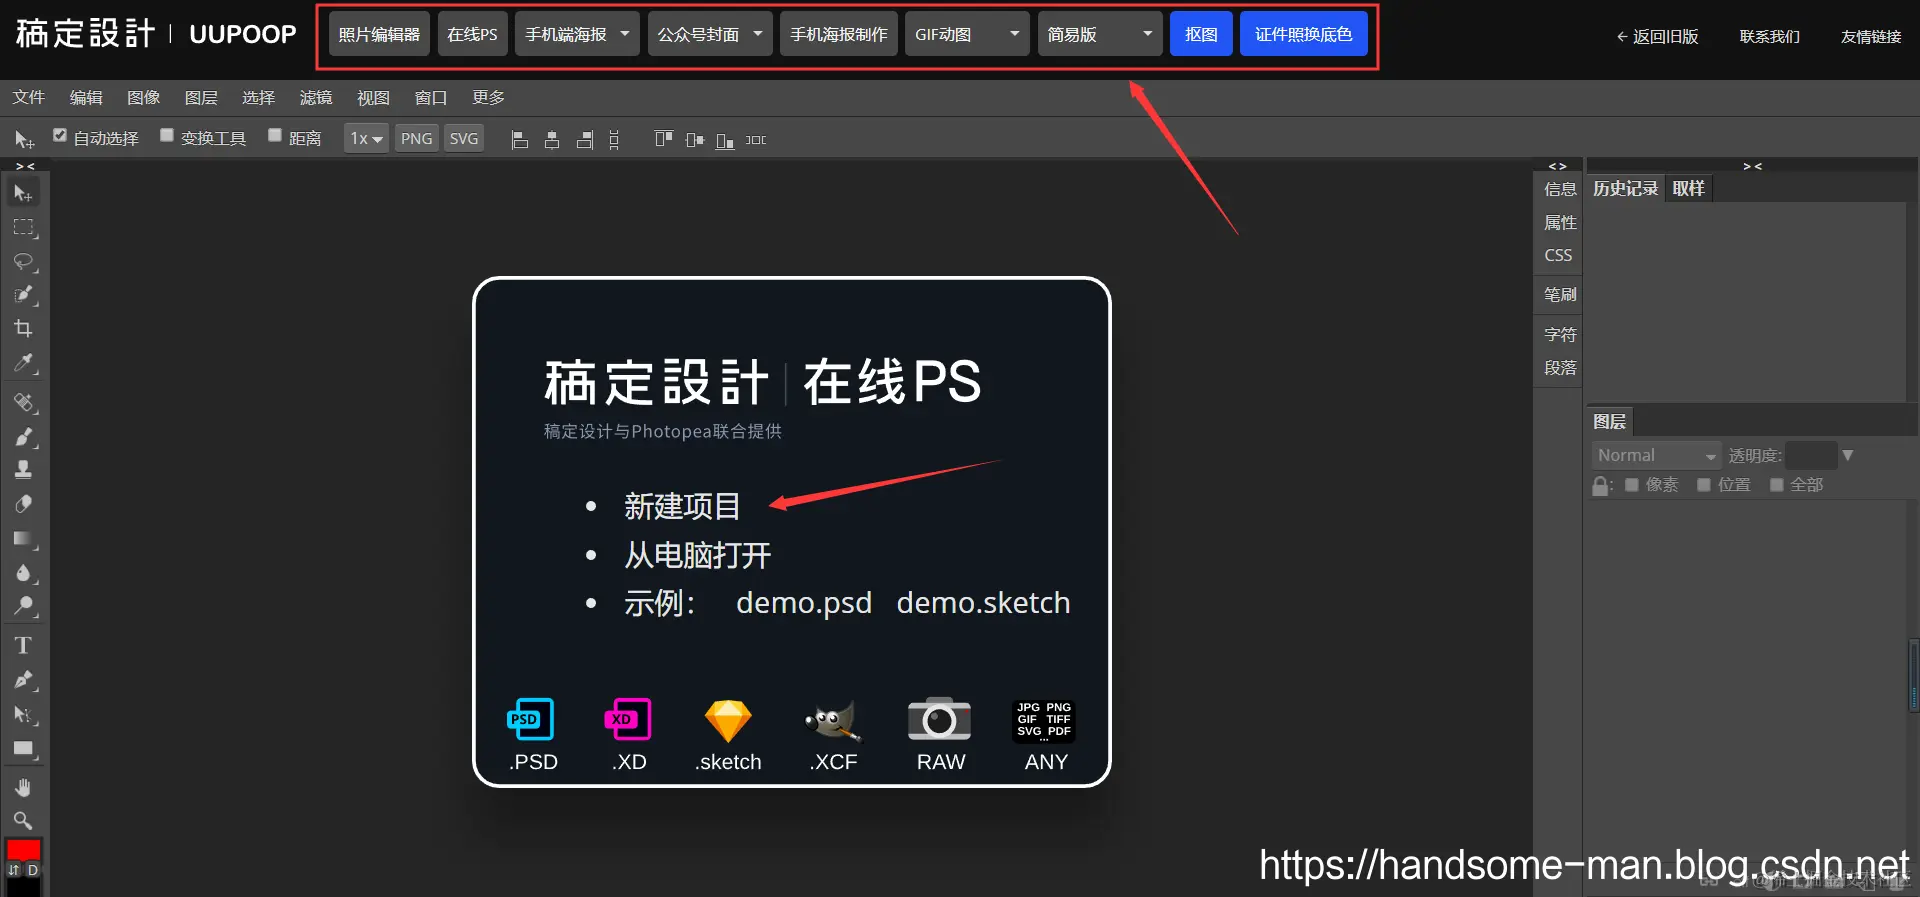1920x897 pixels.
Task: Click the RAW camera icon
Action: click(x=939, y=719)
